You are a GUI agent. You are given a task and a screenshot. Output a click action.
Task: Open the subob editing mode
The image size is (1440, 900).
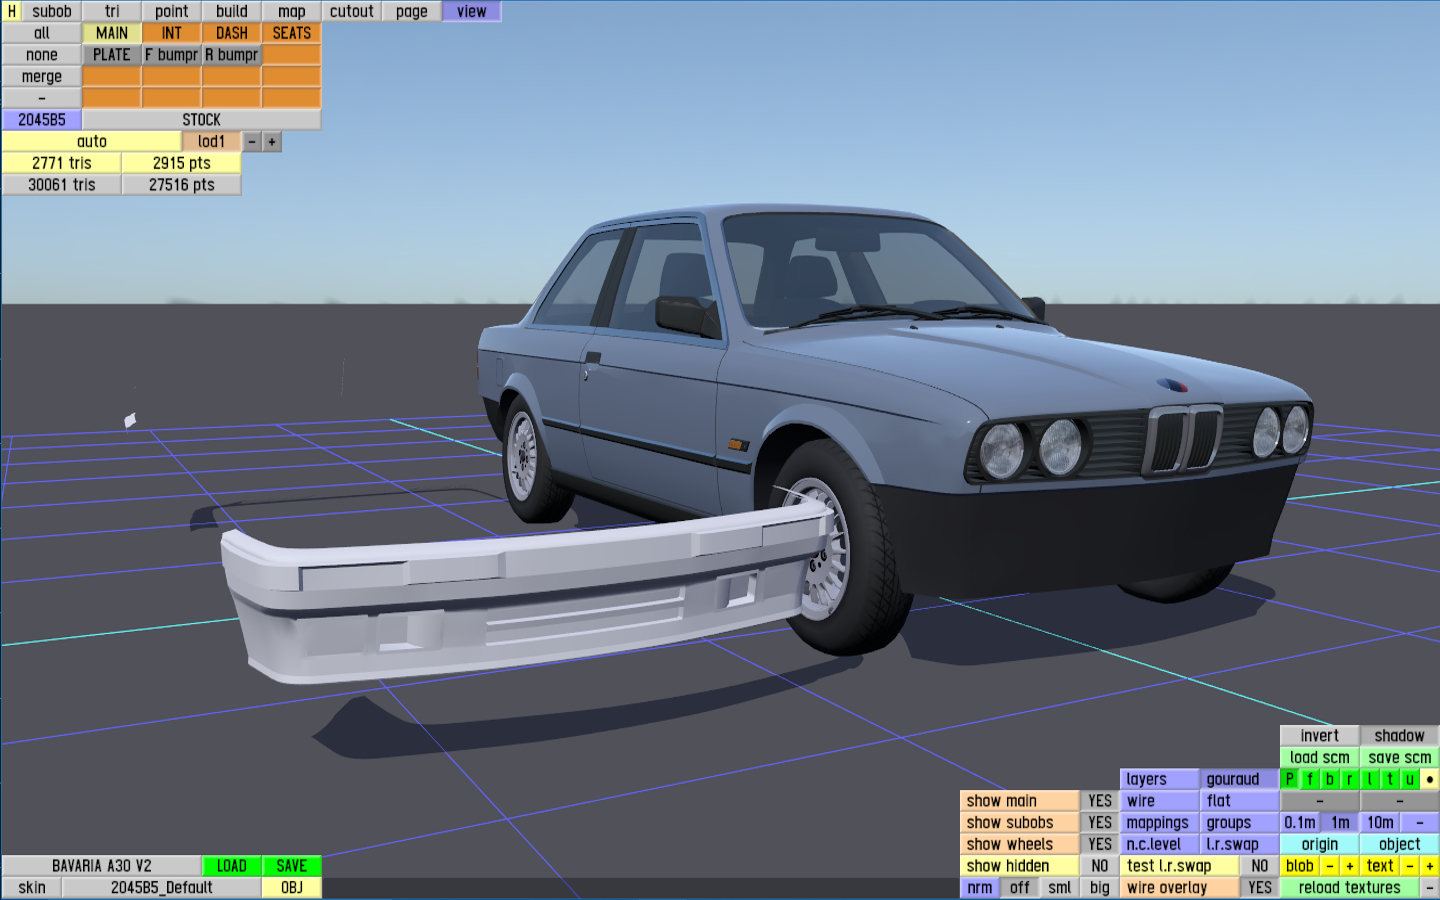[52, 11]
